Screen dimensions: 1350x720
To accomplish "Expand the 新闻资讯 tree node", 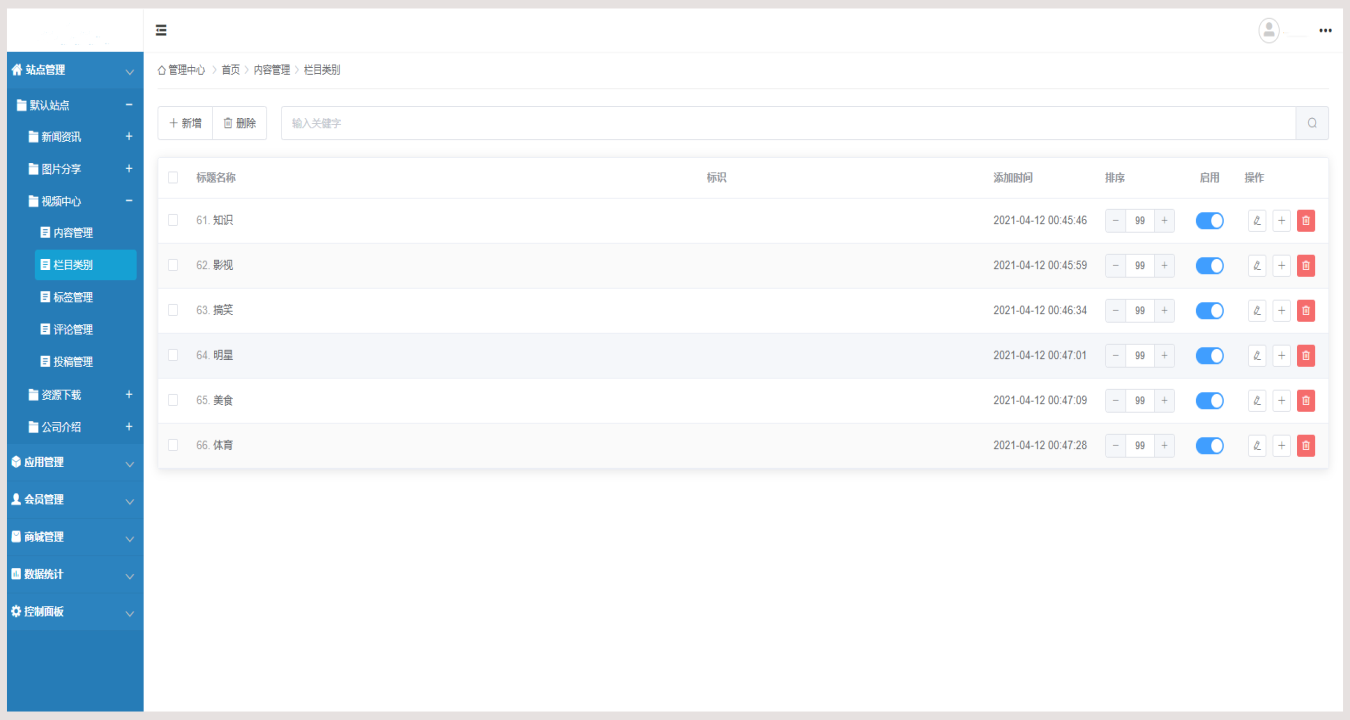I will [x=129, y=137].
